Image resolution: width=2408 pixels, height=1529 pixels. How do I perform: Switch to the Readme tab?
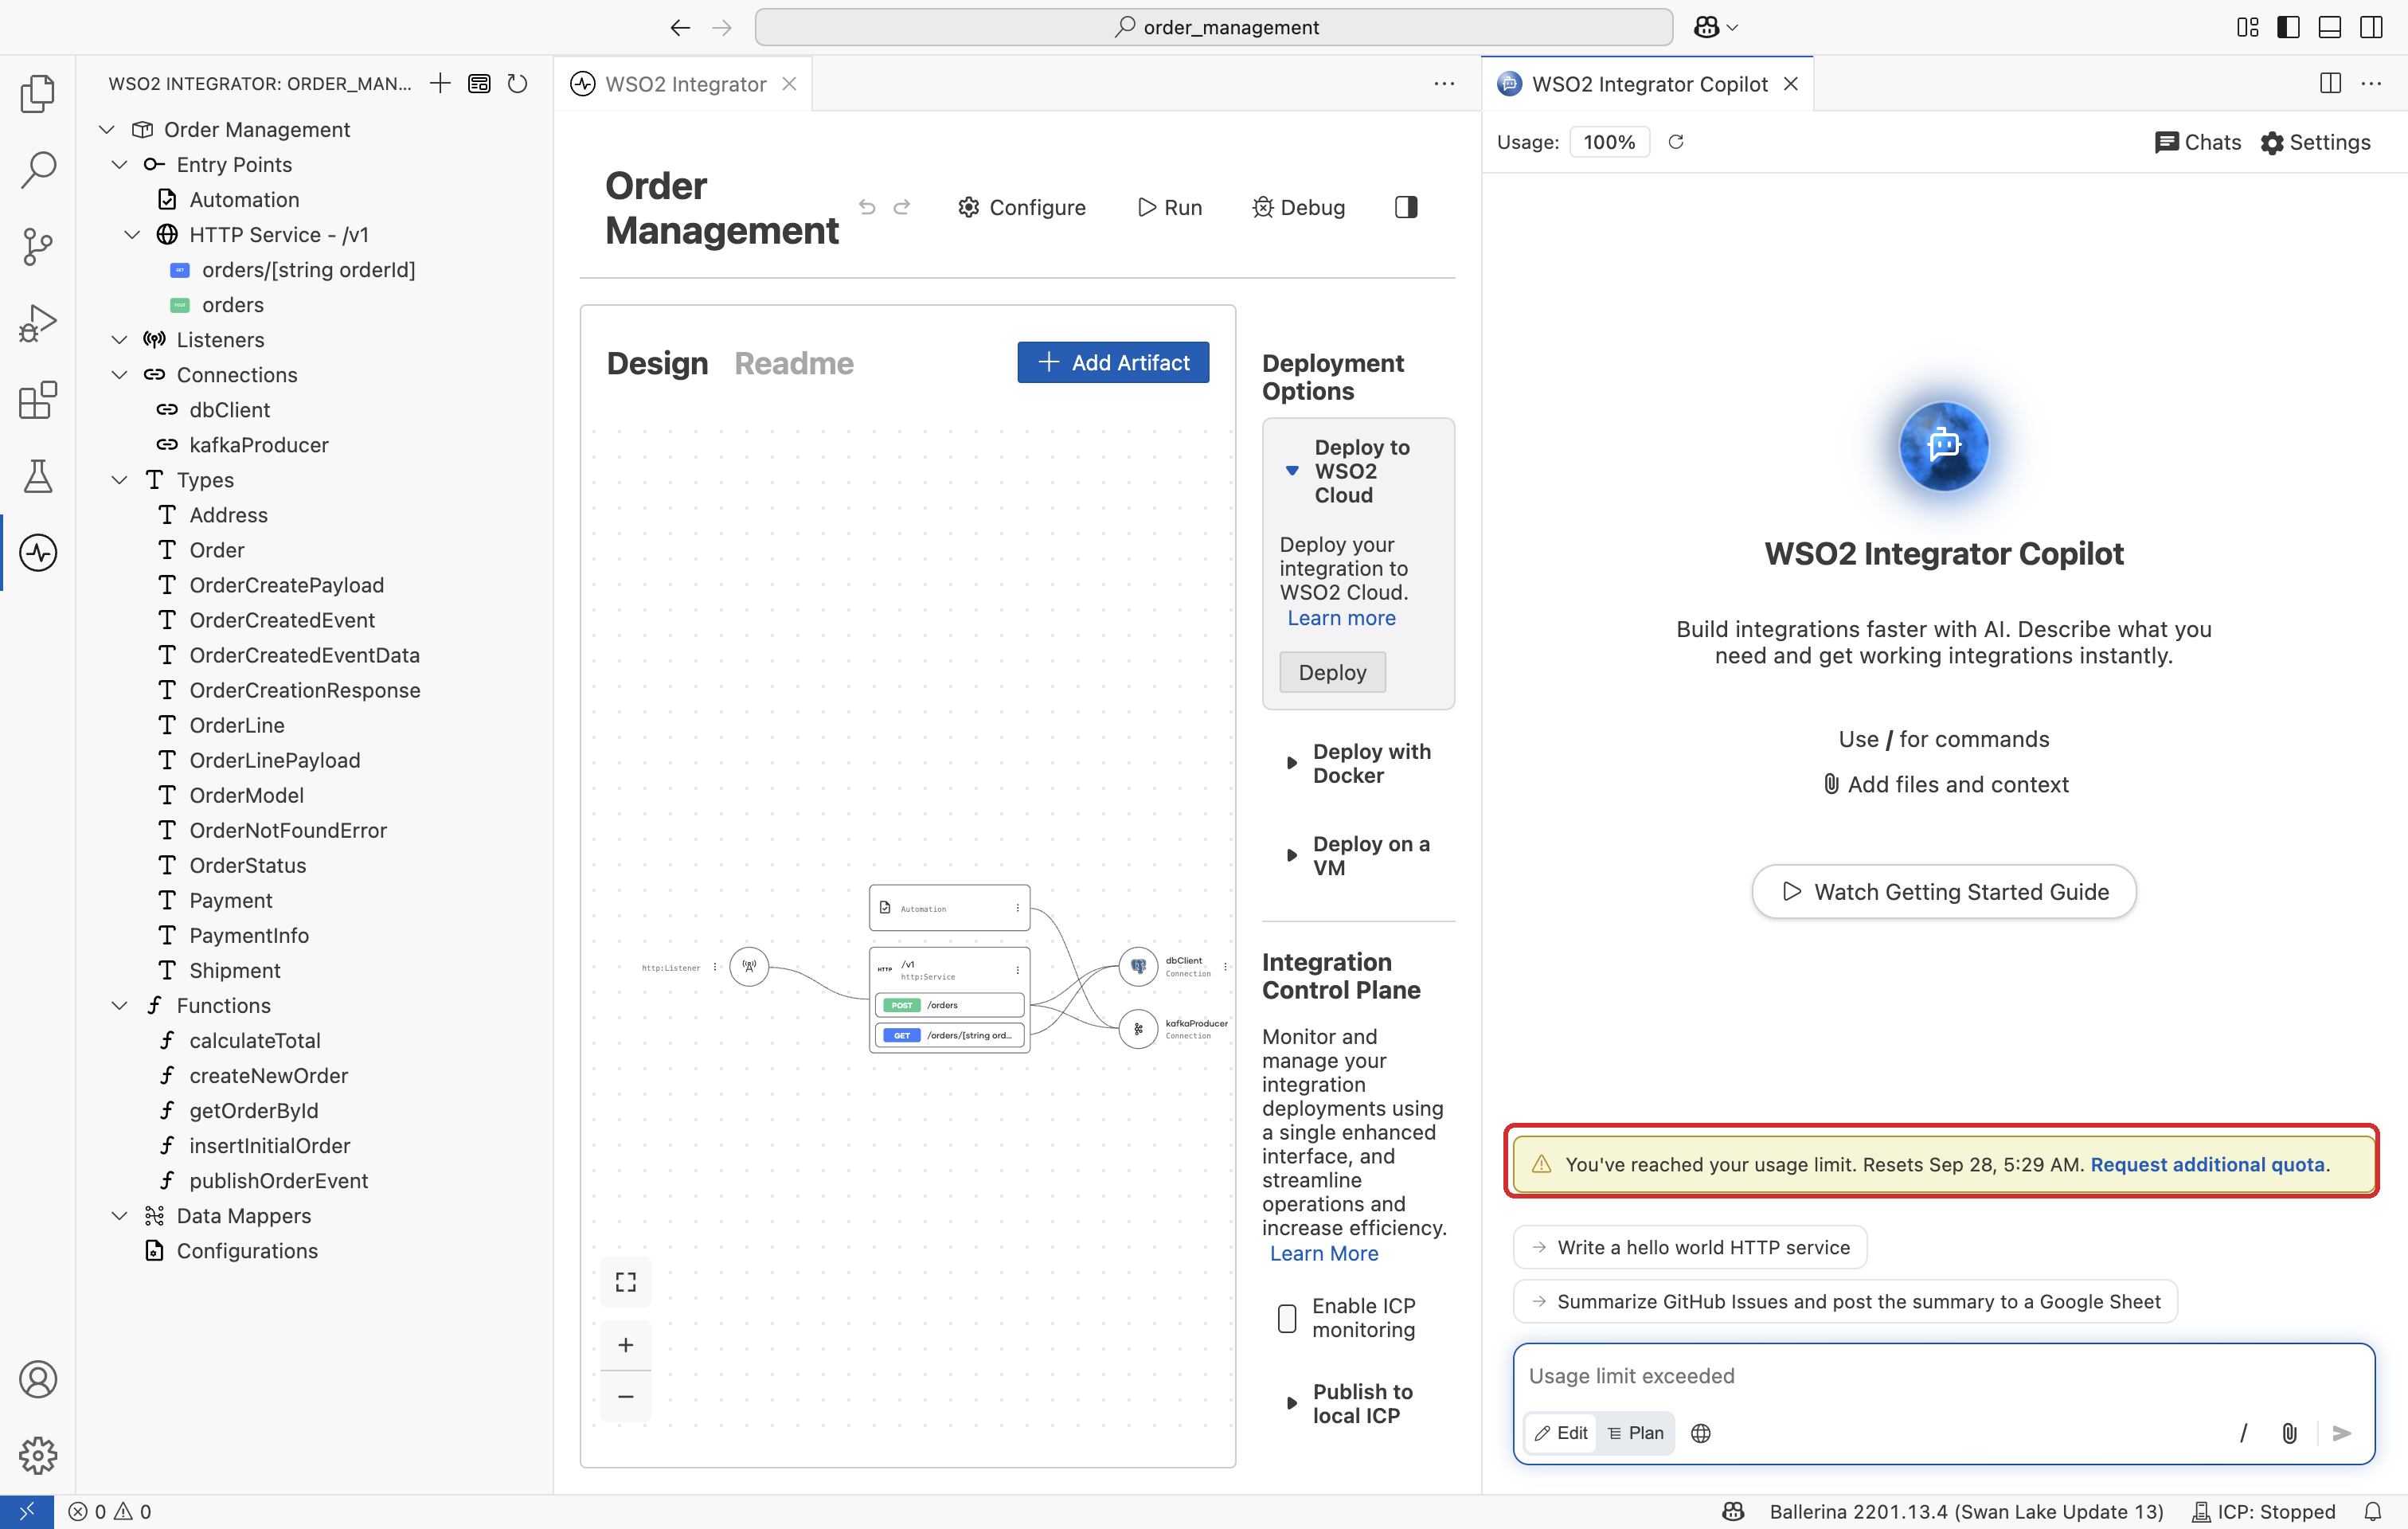794,362
